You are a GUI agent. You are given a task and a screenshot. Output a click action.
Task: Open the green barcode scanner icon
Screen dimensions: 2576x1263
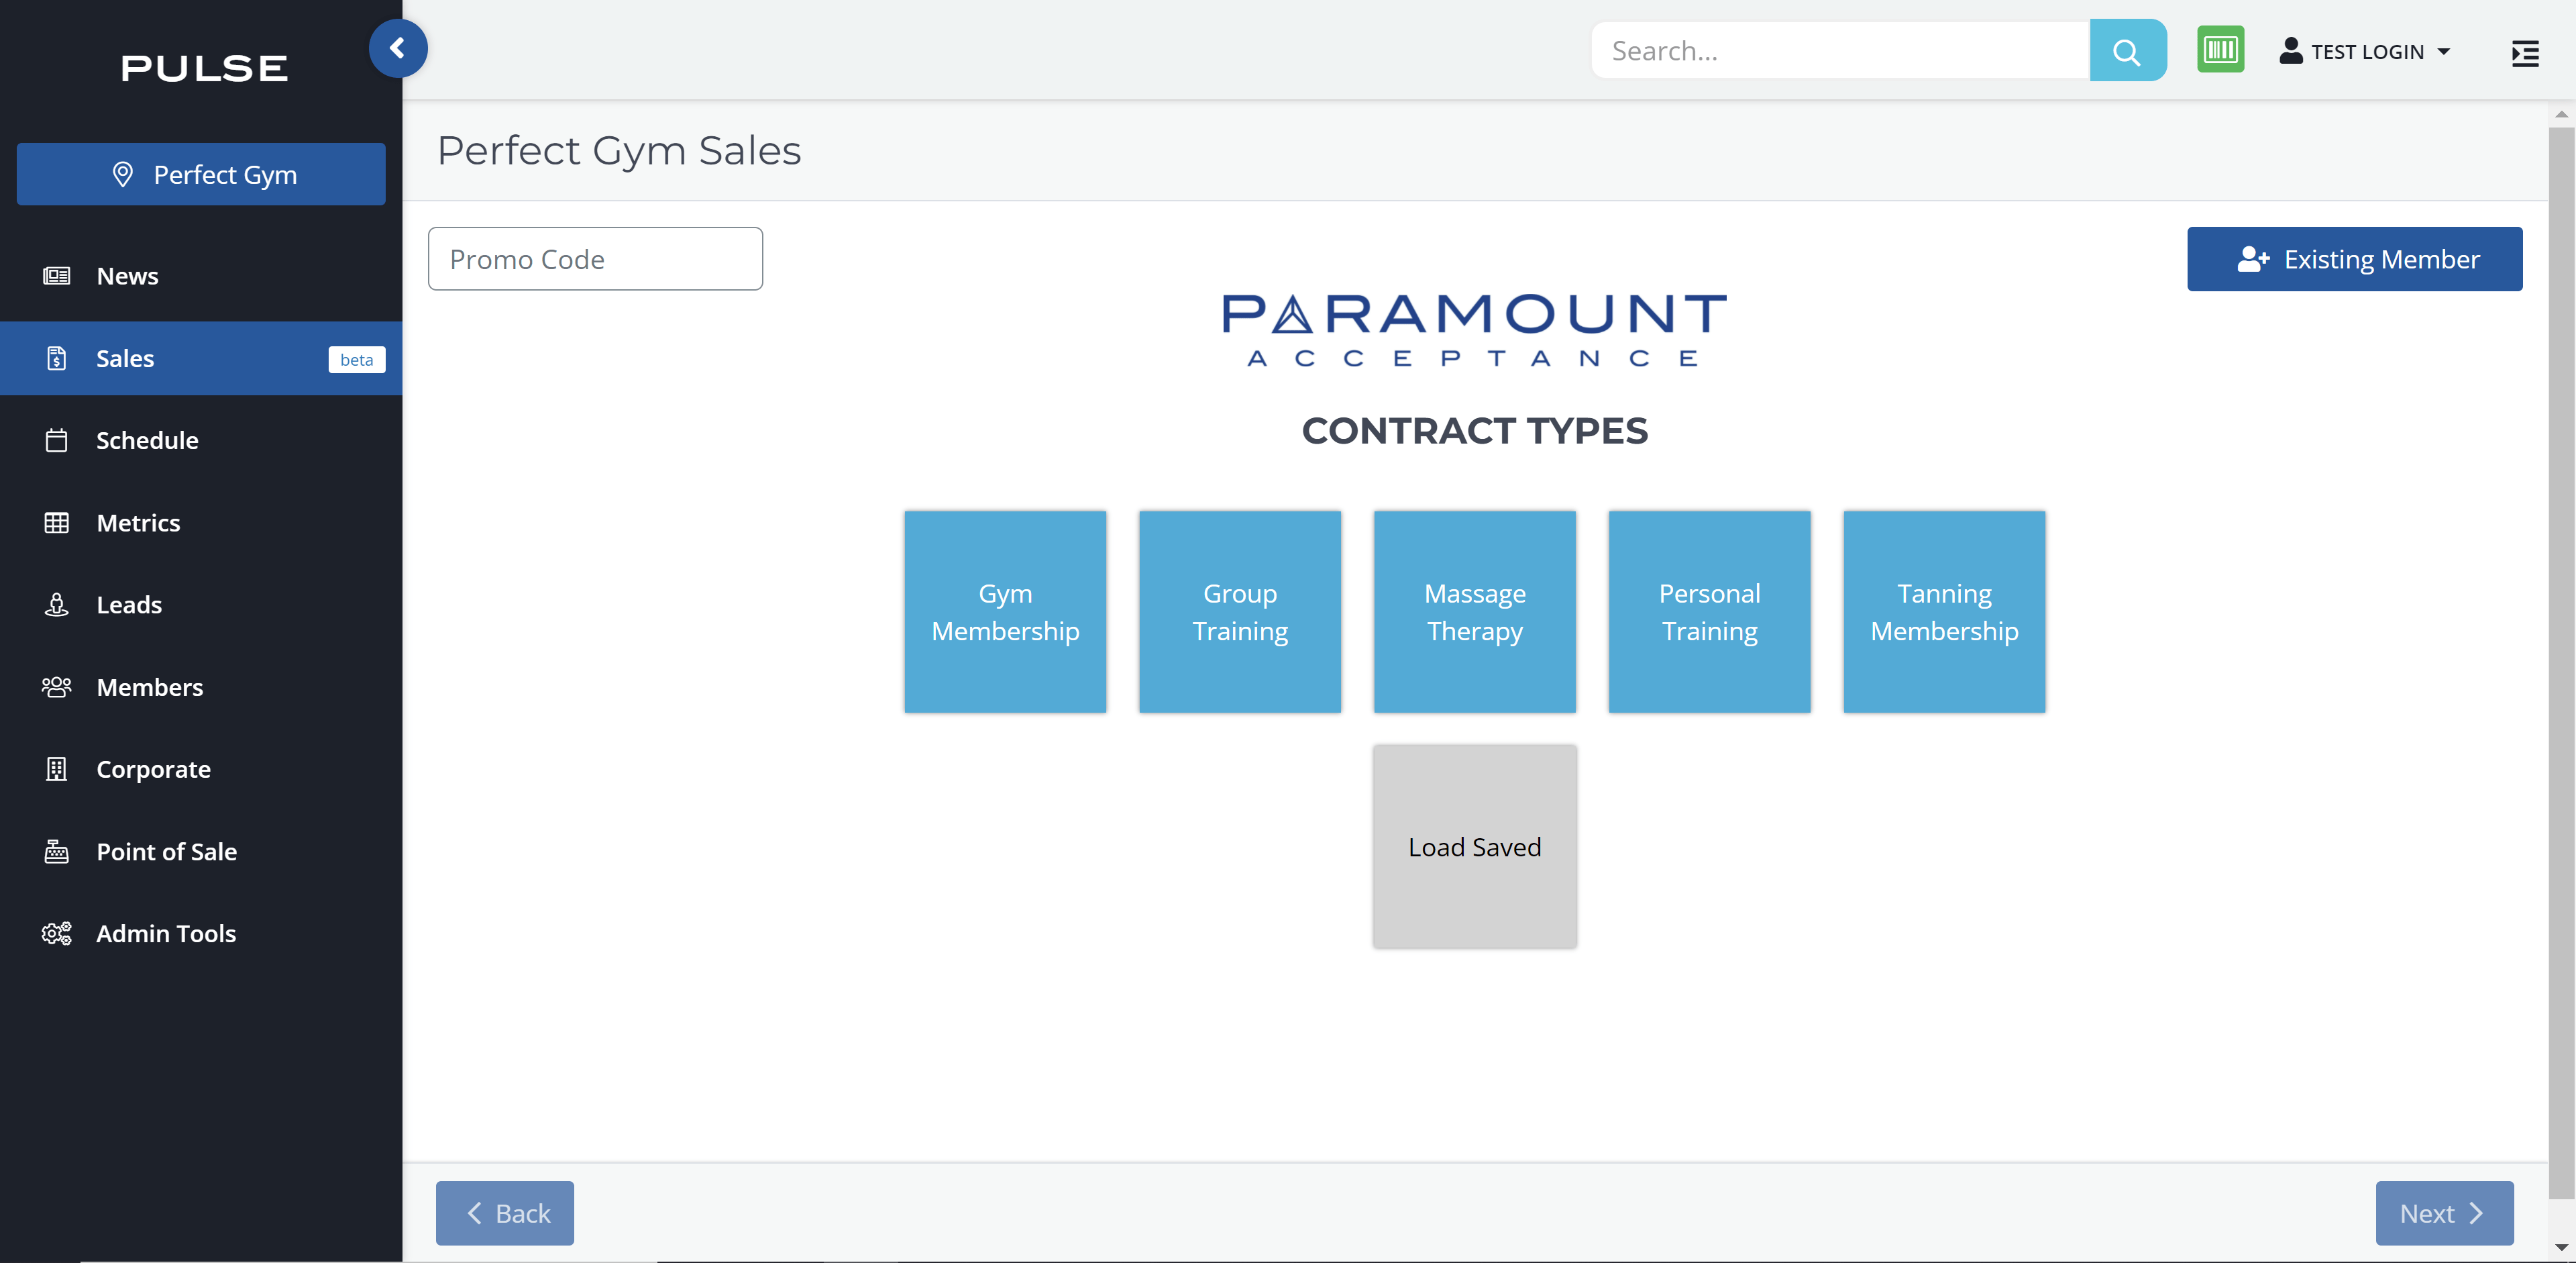(x=2220, y=49)
